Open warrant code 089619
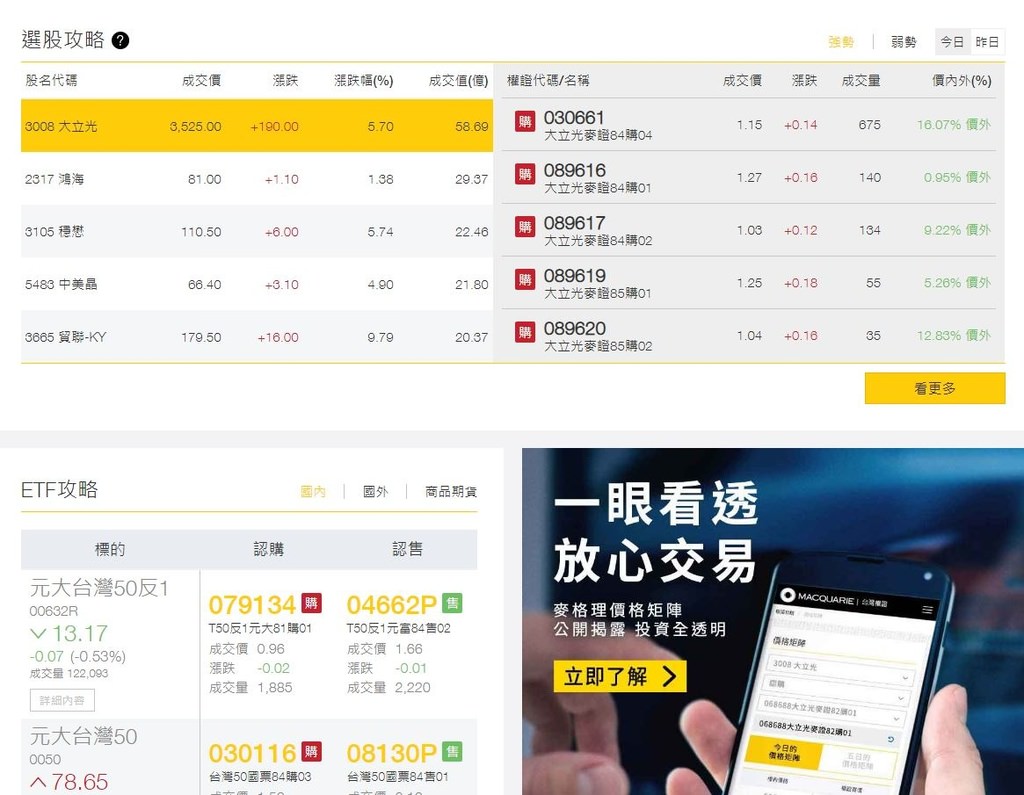 (574, 276)
